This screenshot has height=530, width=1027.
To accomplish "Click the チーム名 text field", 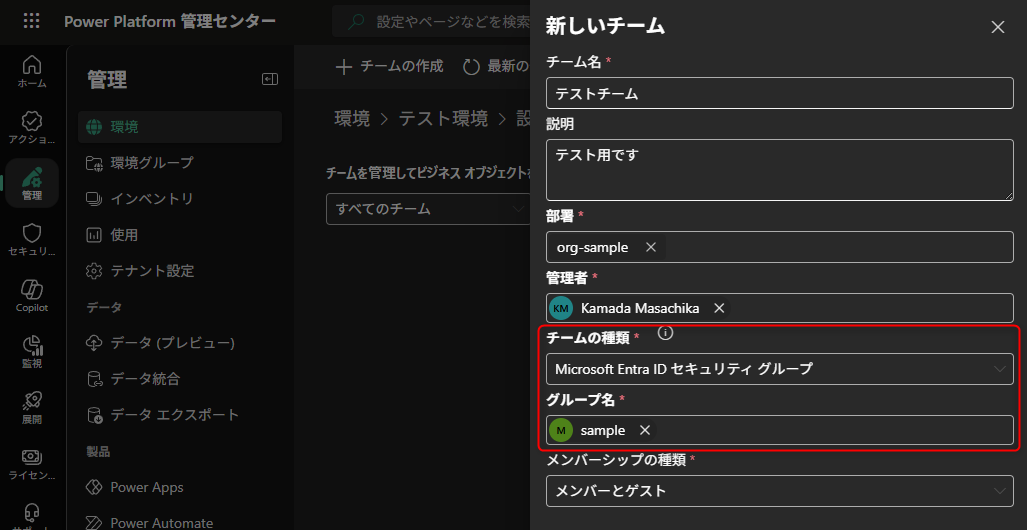I will (780, 93).
